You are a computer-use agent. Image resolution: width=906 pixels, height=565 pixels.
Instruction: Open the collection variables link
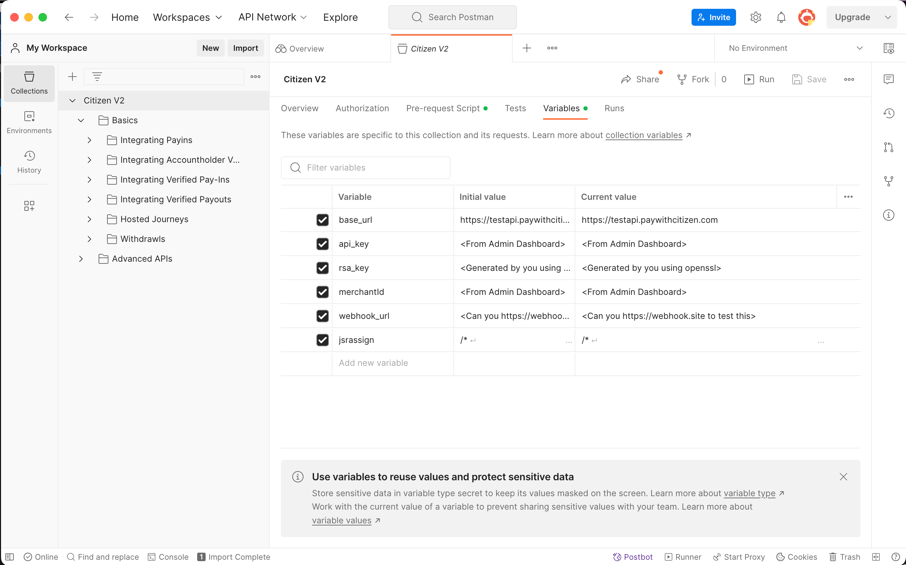coord(644,135)
